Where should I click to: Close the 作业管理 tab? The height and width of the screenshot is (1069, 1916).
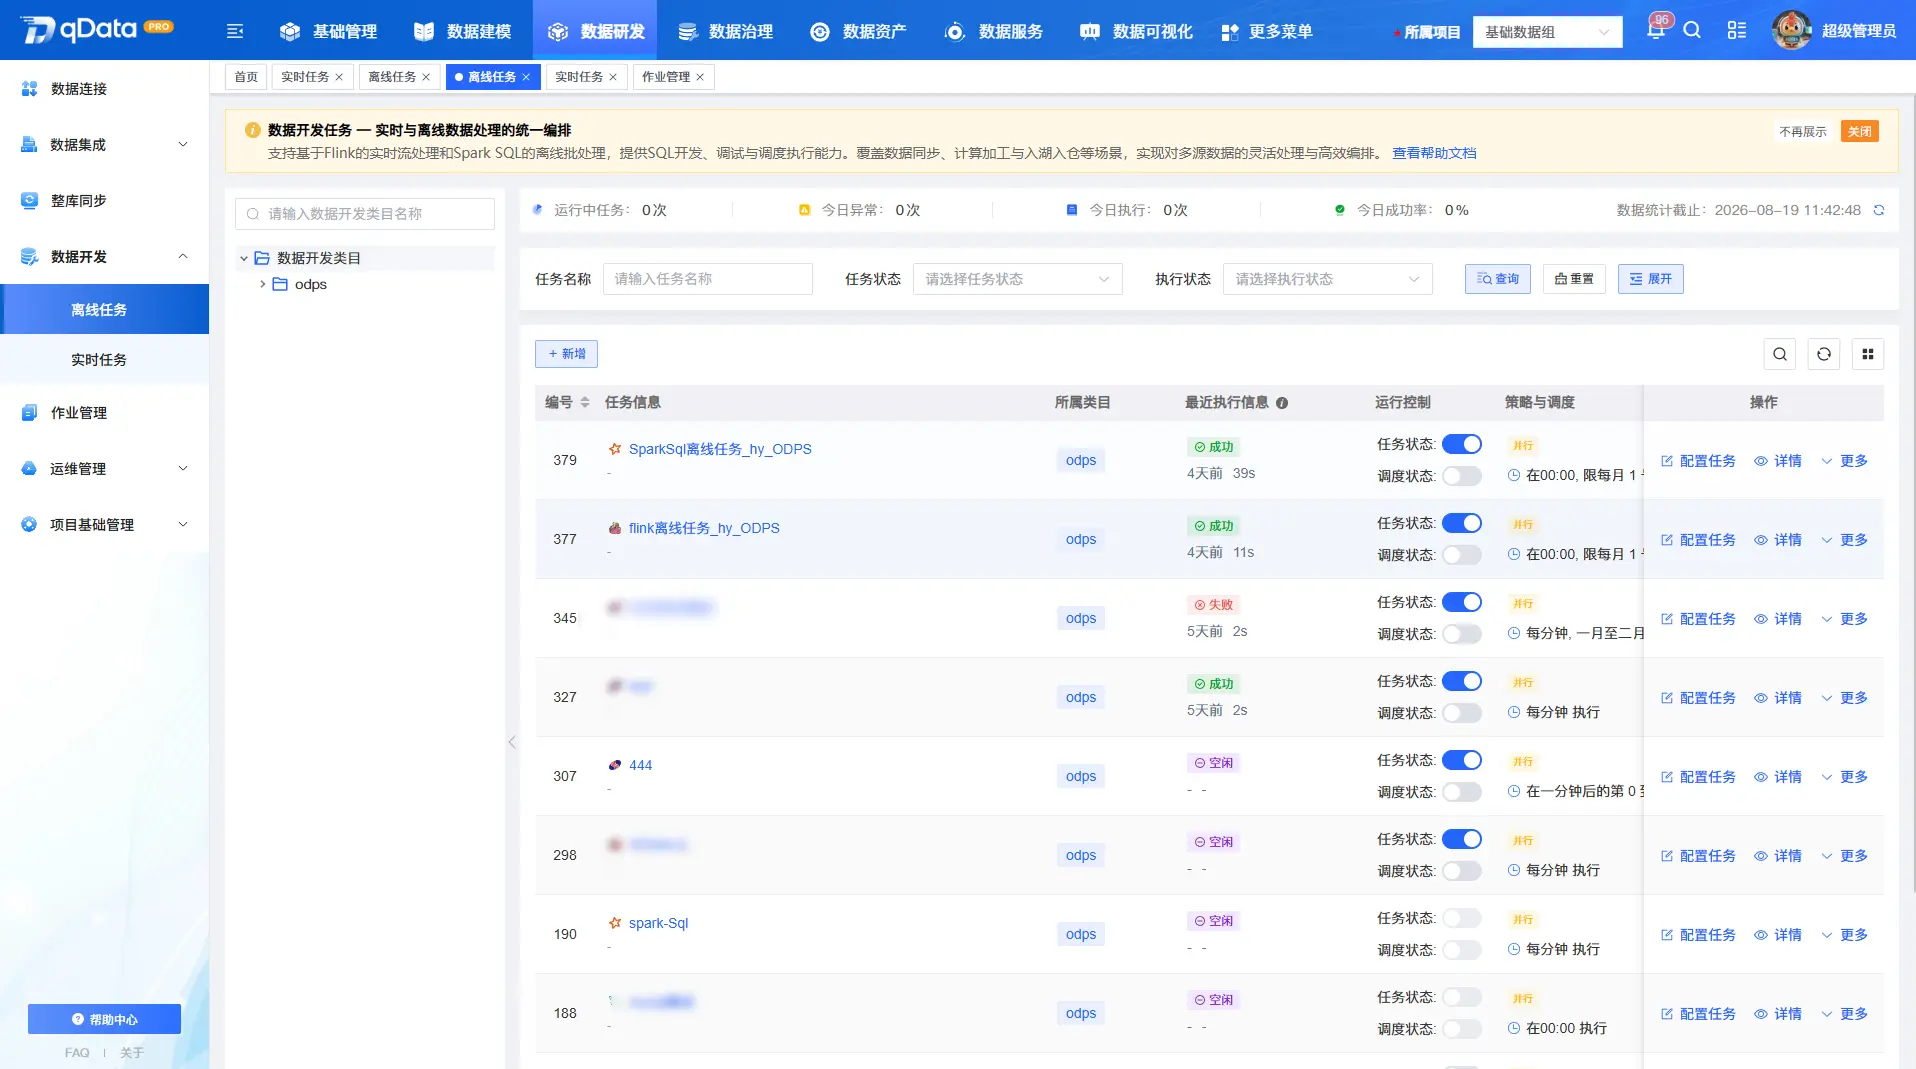tap(700, 77)
